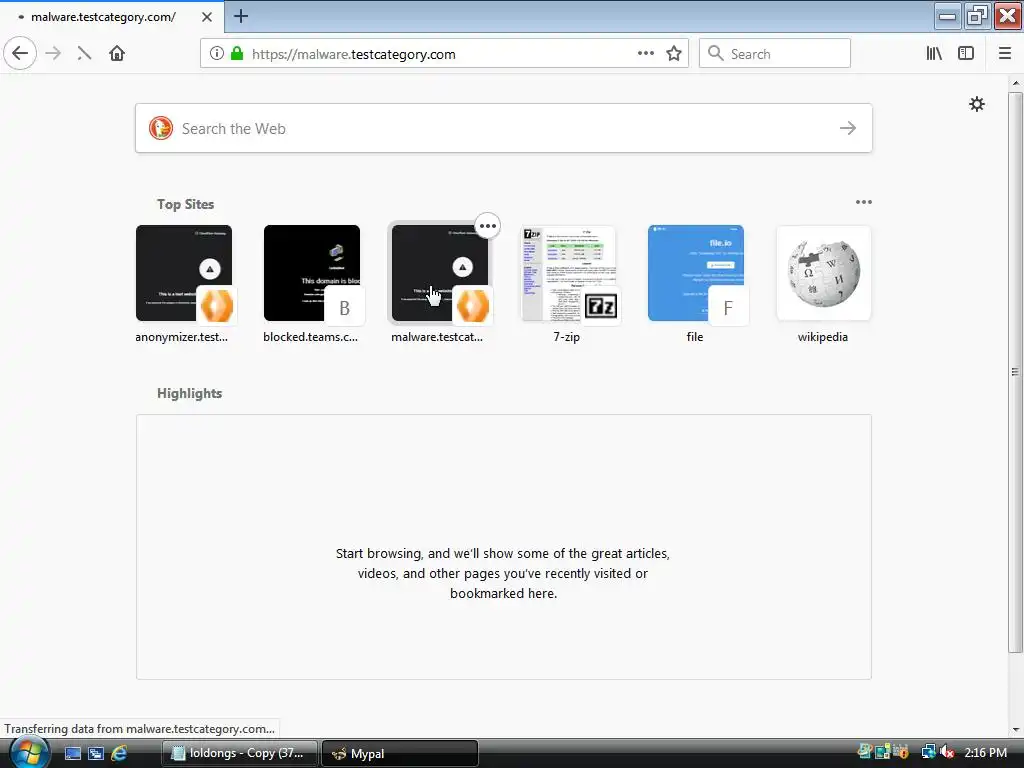The width and height of the screenshot is (1024, 768).
Task: Open the 7-zip top site tile
Action: click(568, 273)
